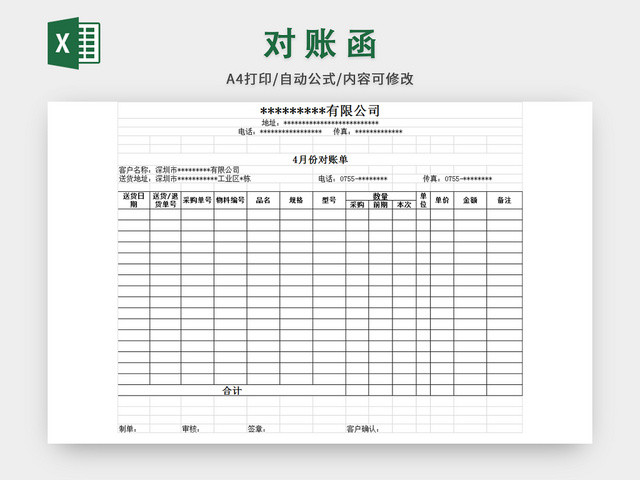Select the 地址 line under company name
This screenshot has width=640, height=480.
point(320,123)
